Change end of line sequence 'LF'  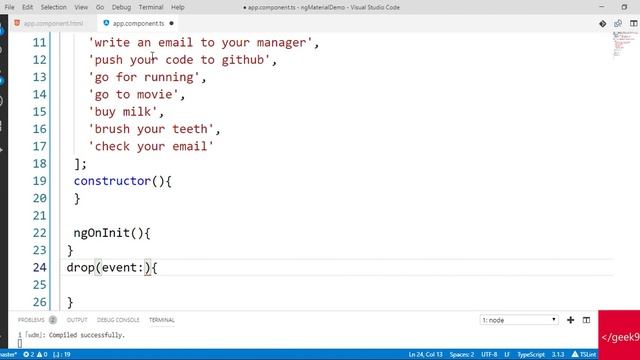[507, 354]
